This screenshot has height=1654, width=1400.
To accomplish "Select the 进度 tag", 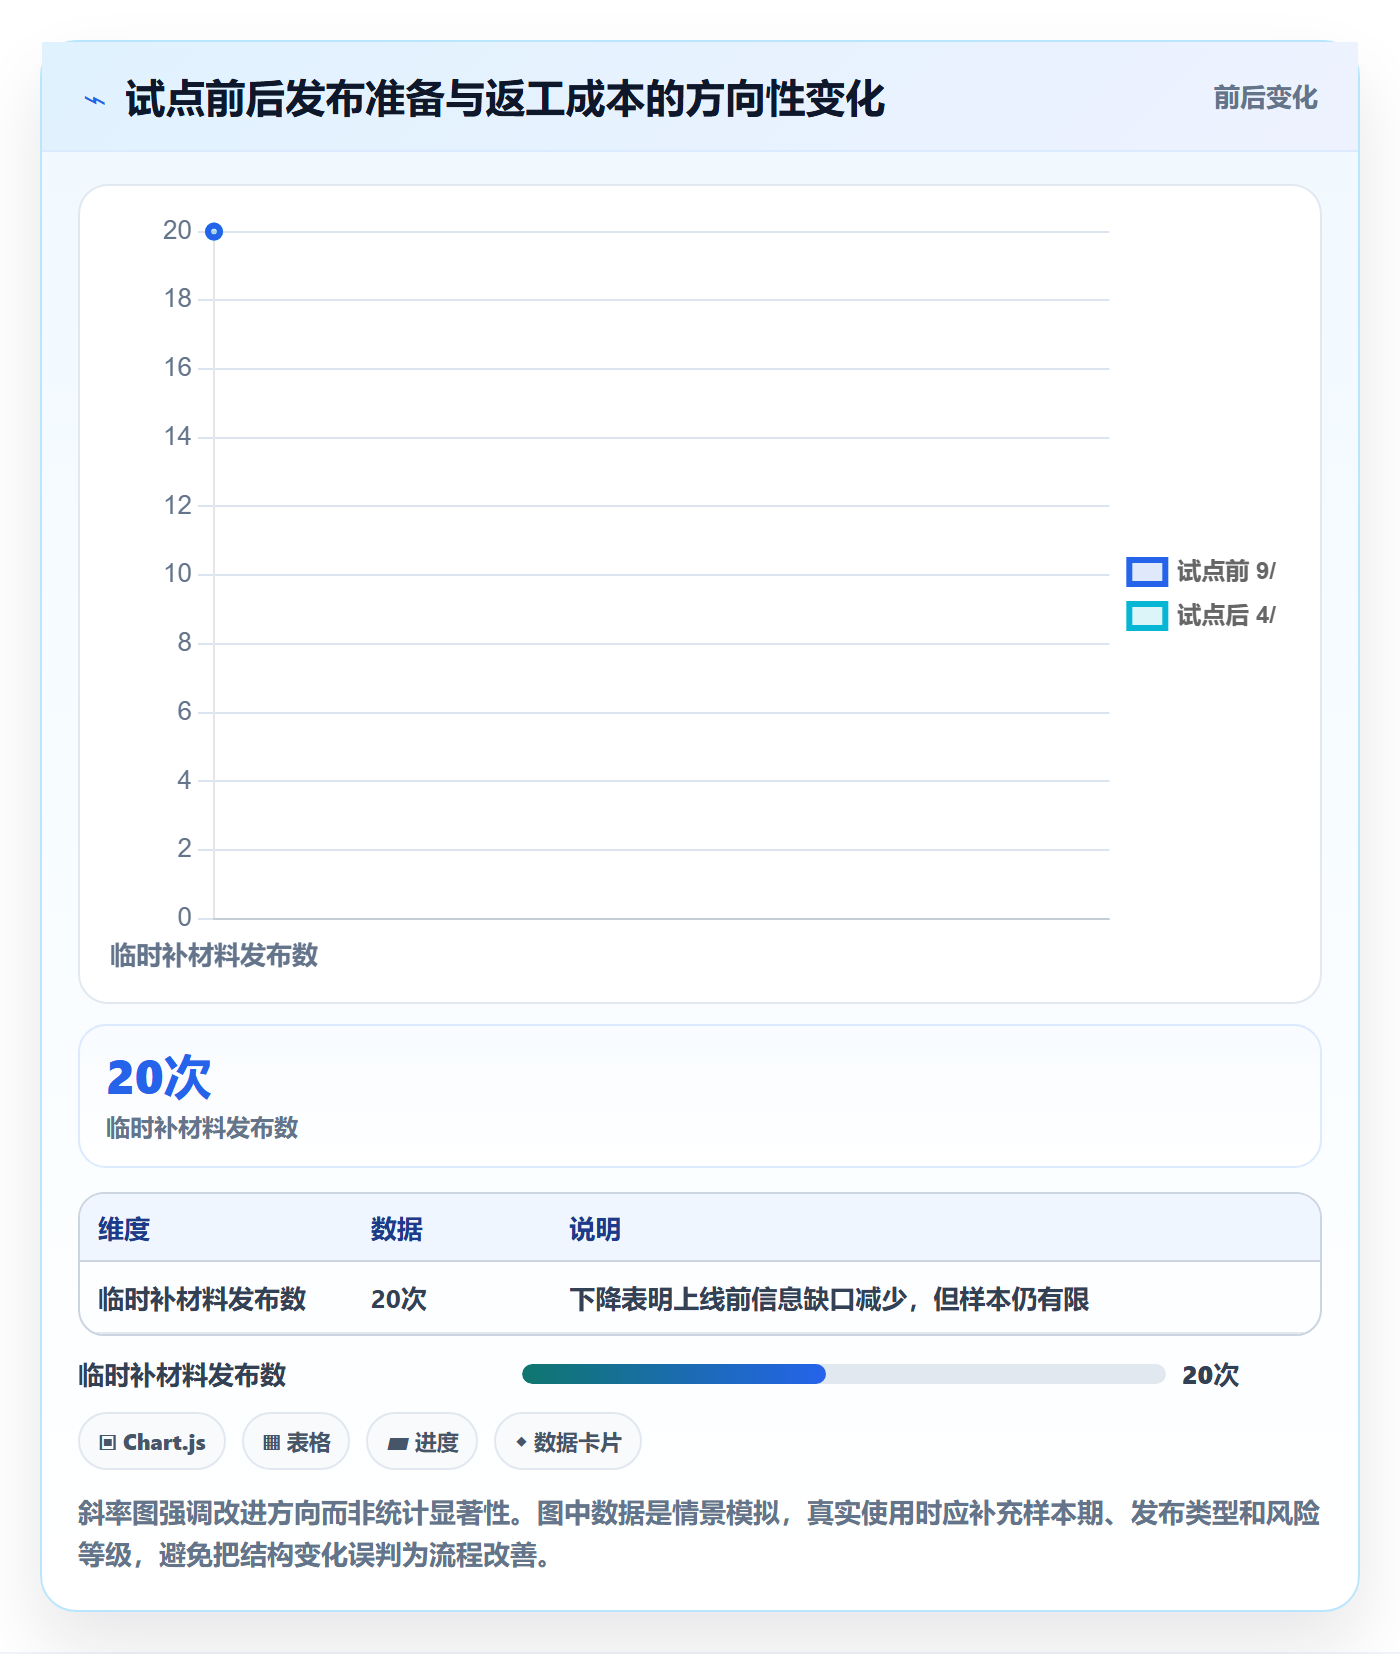I will tap(422, 1441).
